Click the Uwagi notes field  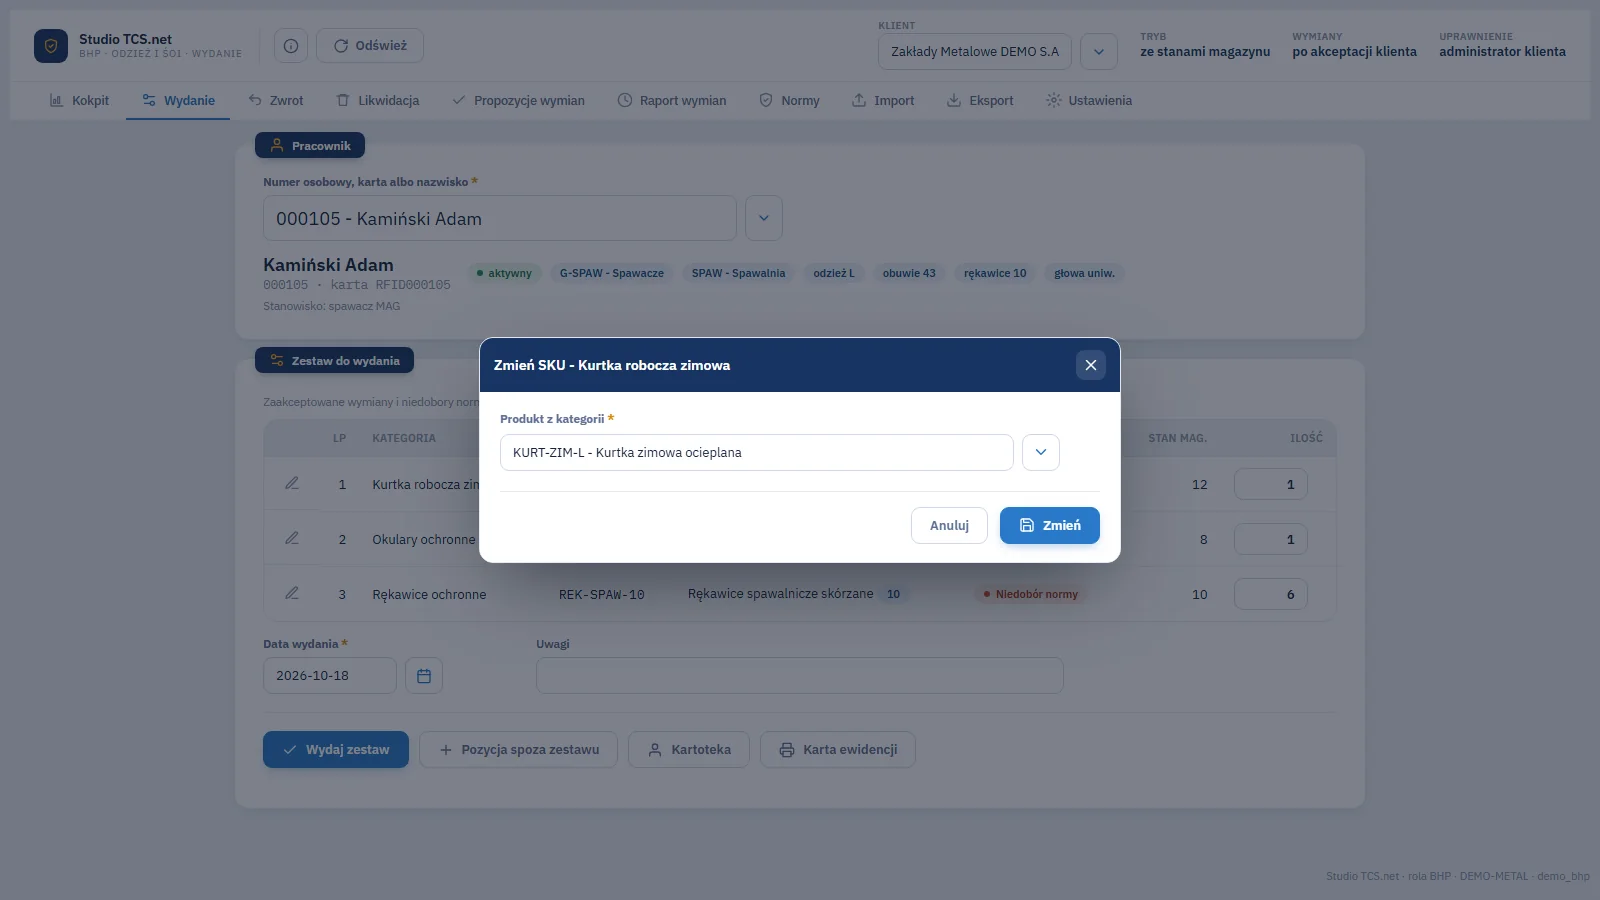tap(800, 676)
